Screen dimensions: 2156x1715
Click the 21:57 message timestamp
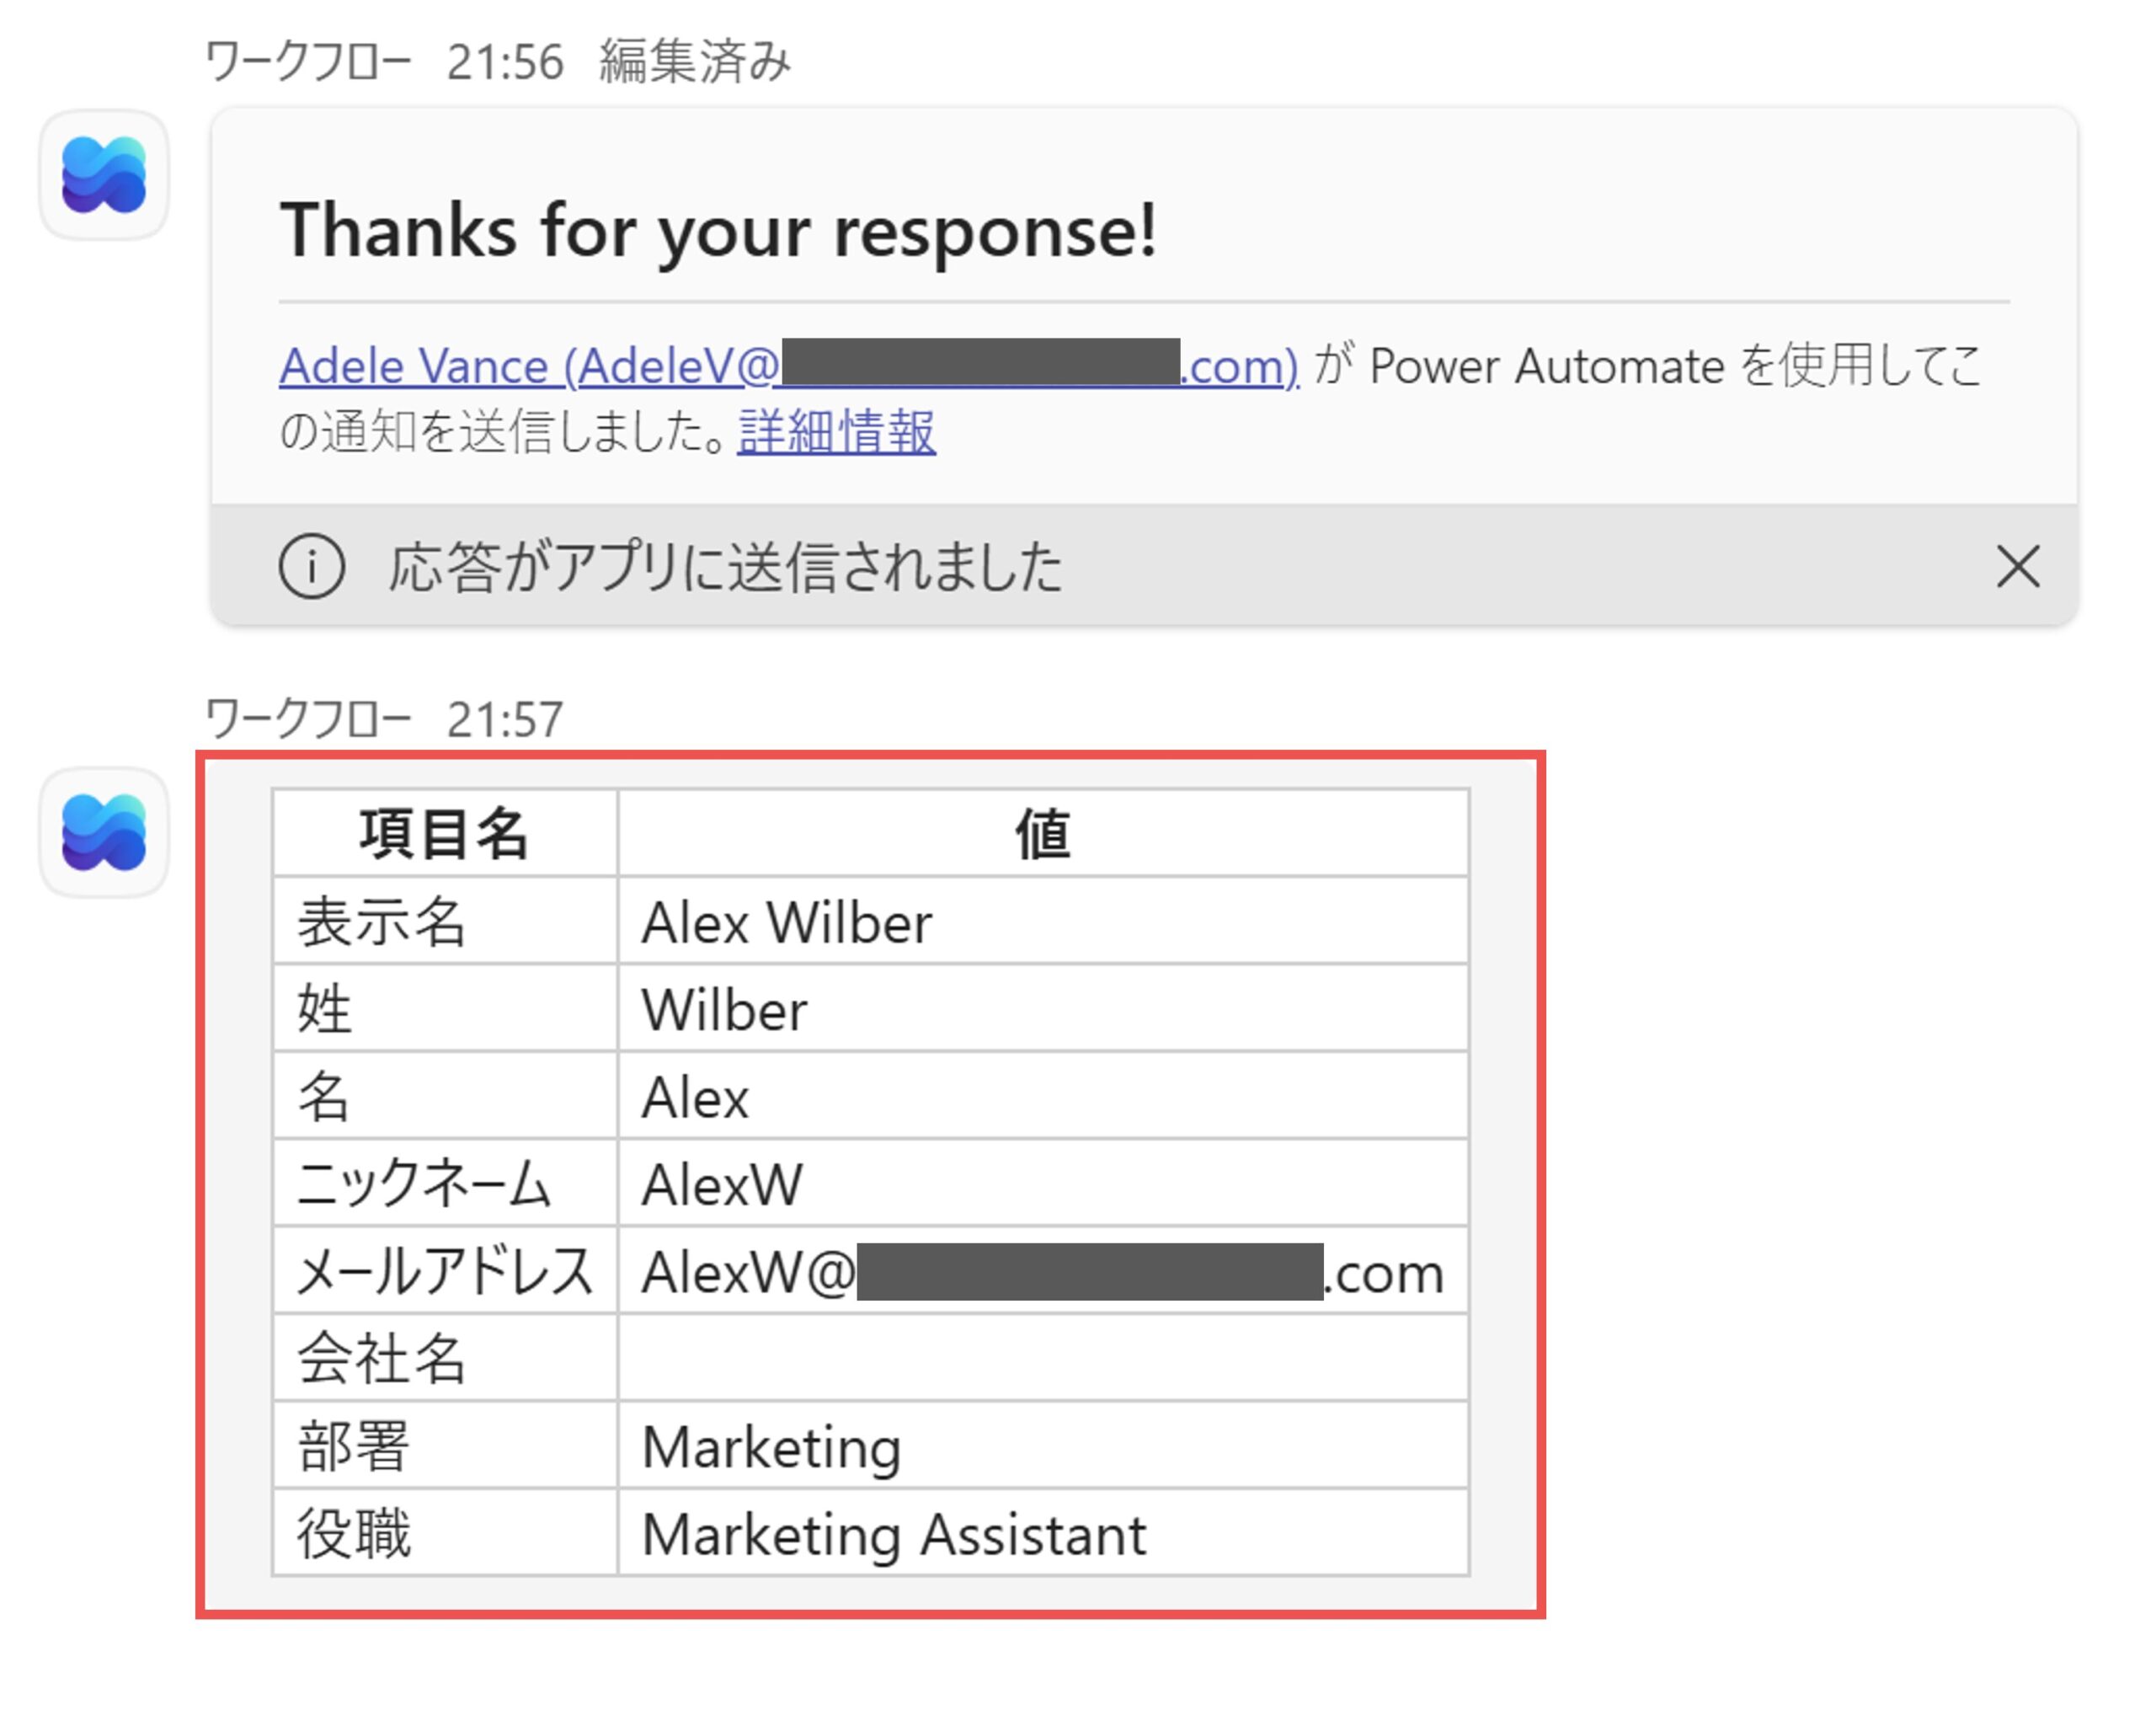(505, 719)
